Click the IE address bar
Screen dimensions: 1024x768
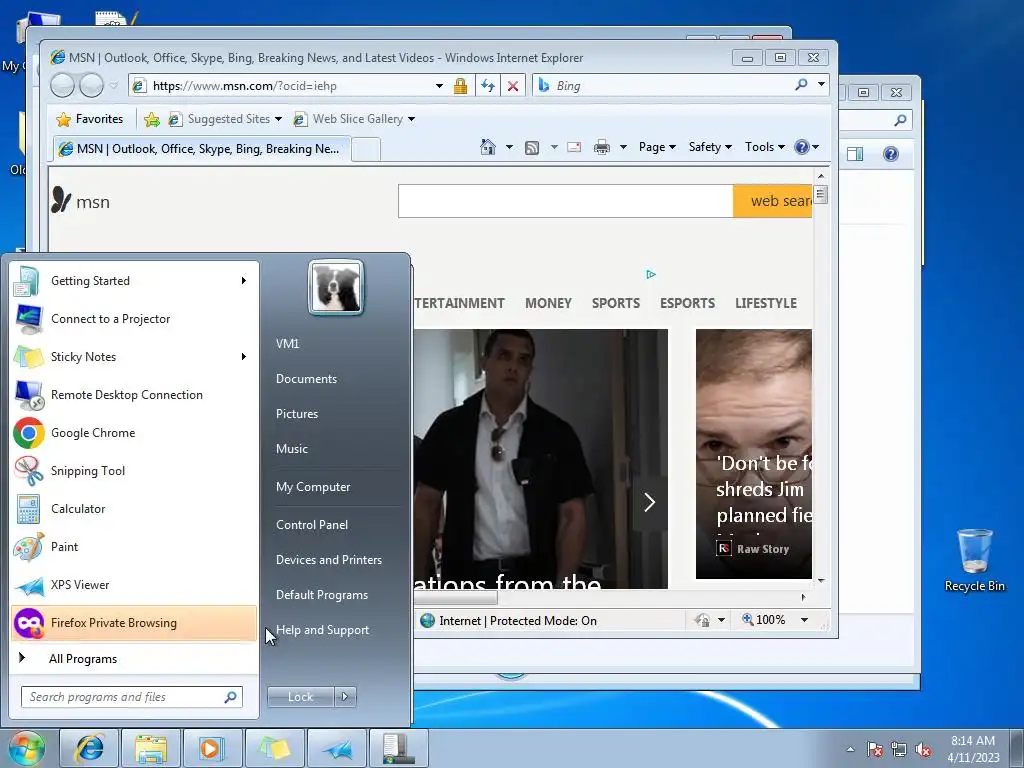tap(292, 86)
